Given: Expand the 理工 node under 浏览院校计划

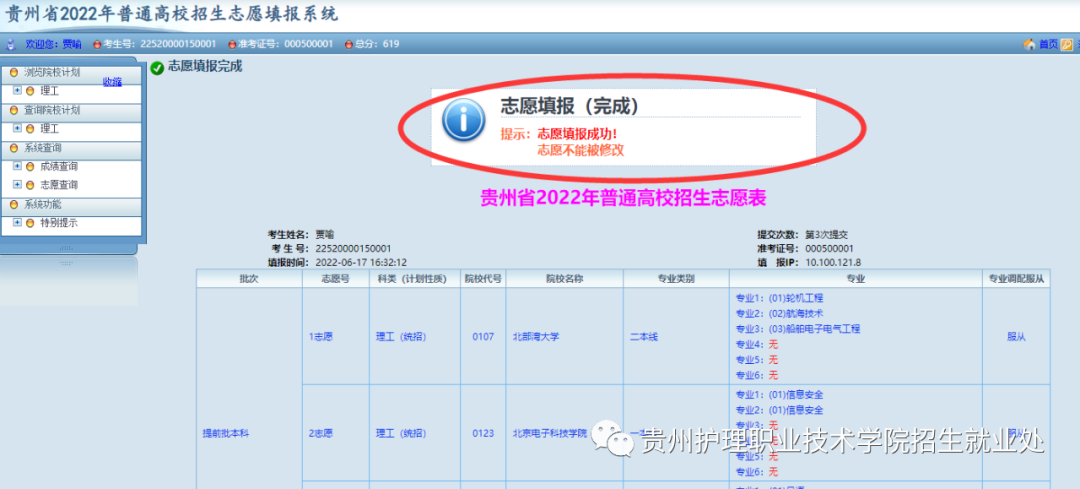Looking at the screenshot, I should pos(17,90).
